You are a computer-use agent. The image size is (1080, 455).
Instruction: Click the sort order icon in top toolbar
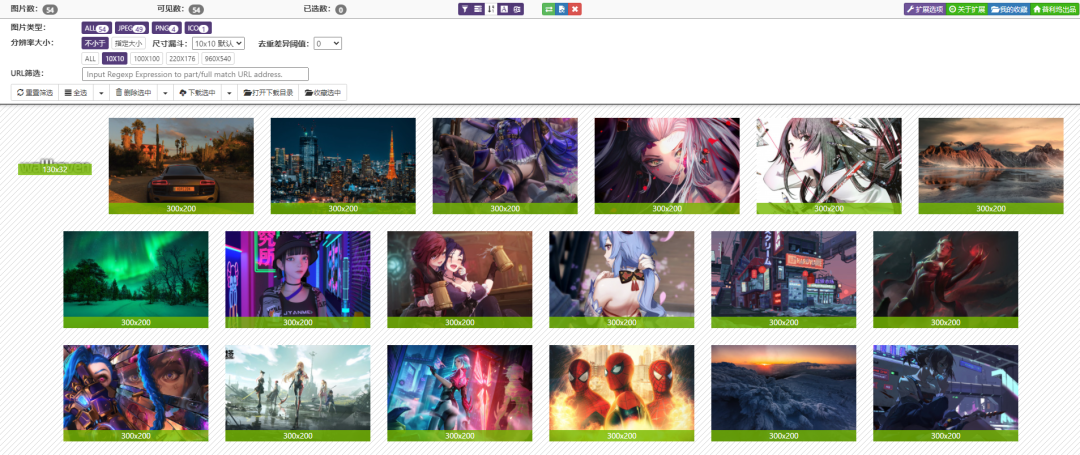pyautogui.click(x=491, y=9)
